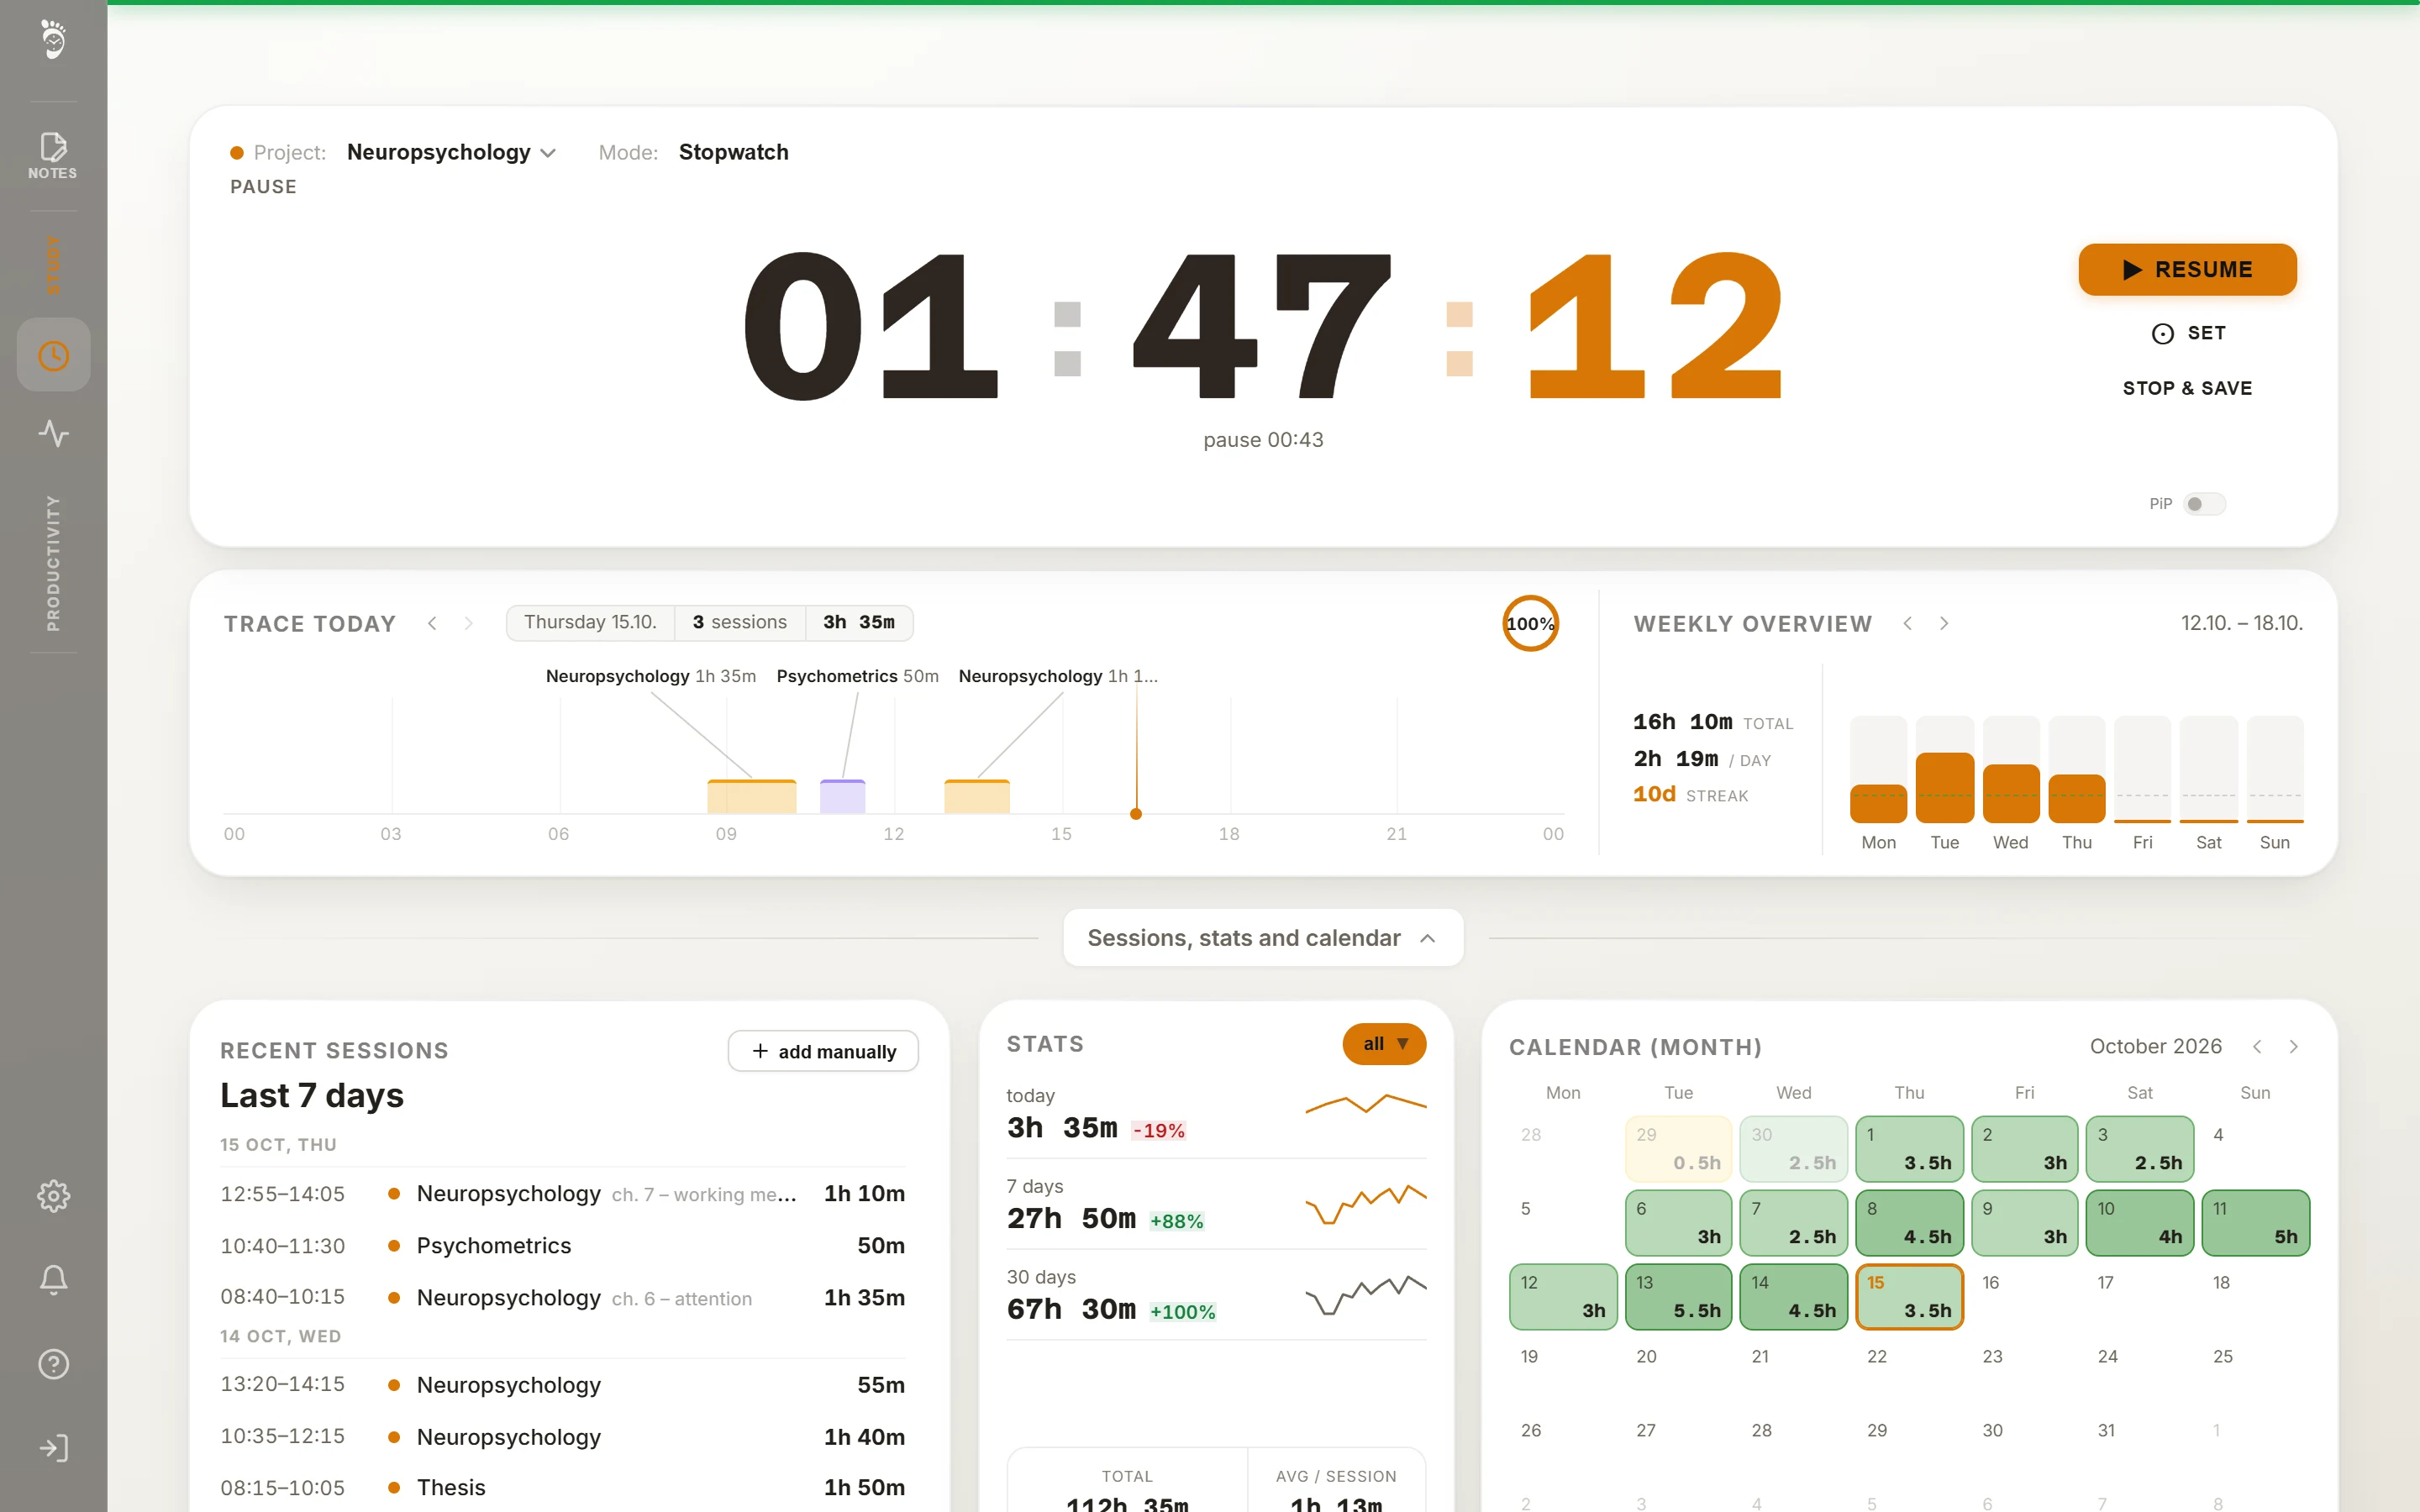Switch to the Productivity sidebar tab
This screenshot has width=2420, height=1512.
pyautogui.click(x=53, y=563)
